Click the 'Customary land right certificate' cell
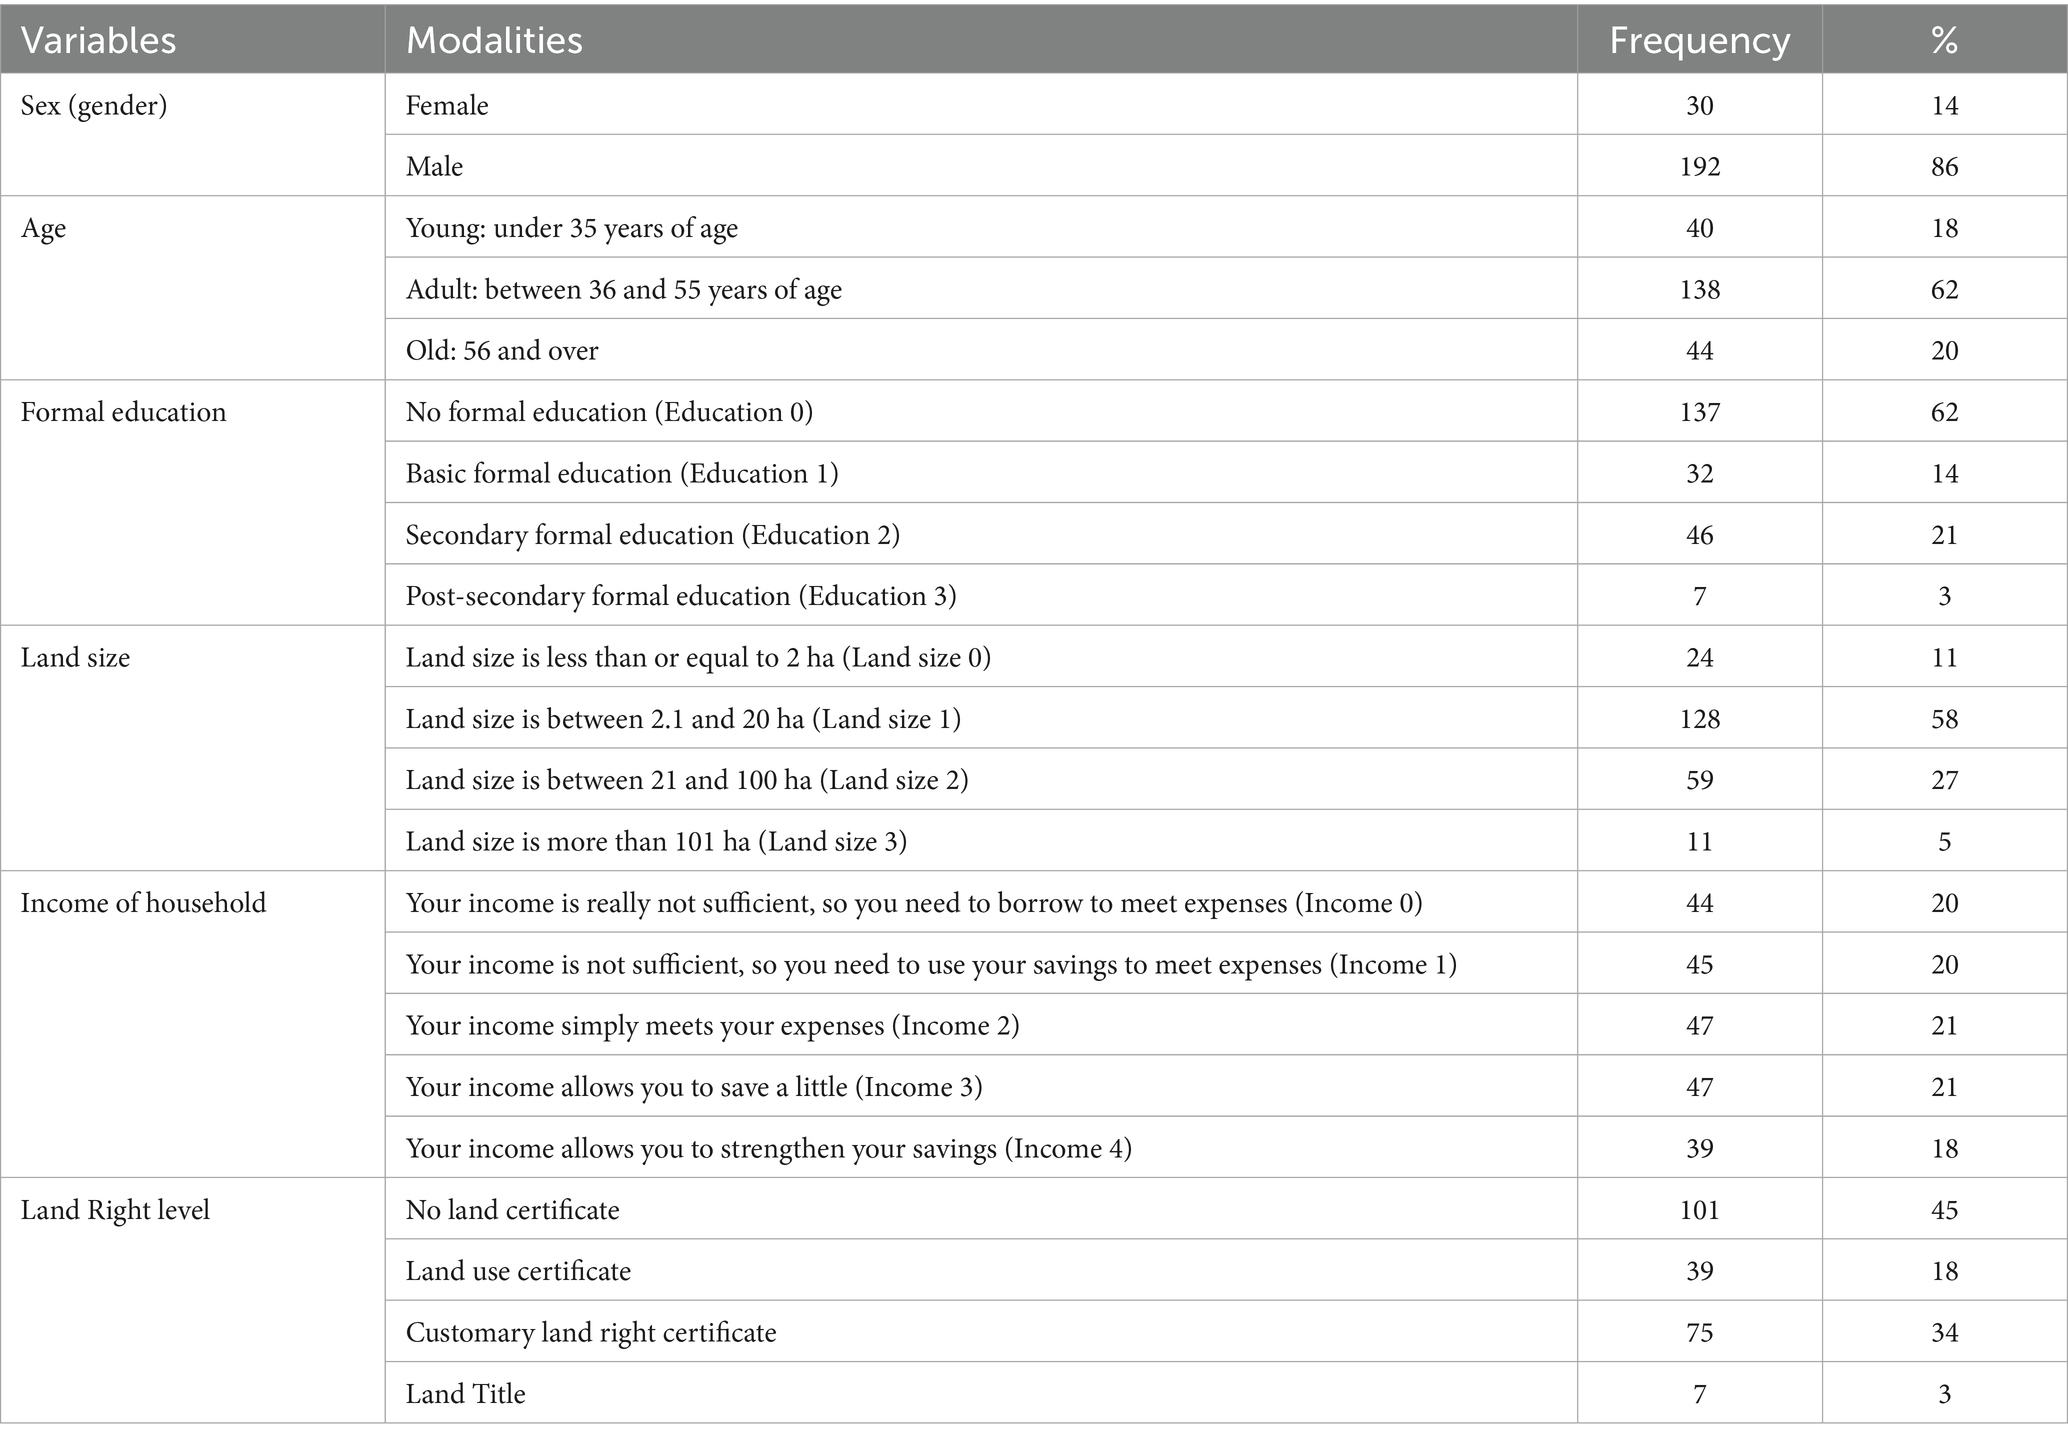This screenshot has width=2068, height=1441. point(591,1333)
